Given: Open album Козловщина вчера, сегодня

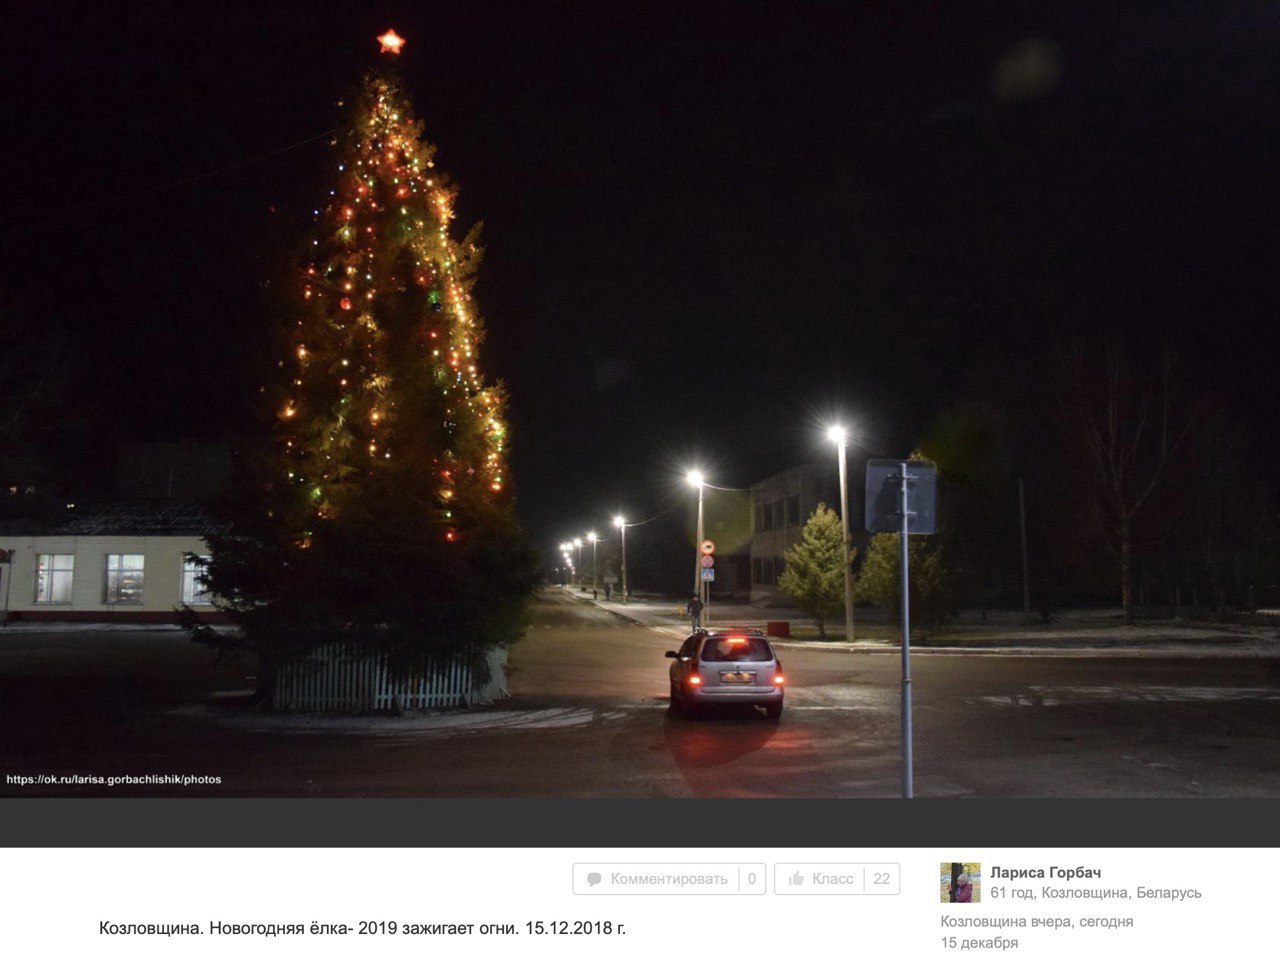Looking at the screenshot, I should click(x=1037, y=922).
